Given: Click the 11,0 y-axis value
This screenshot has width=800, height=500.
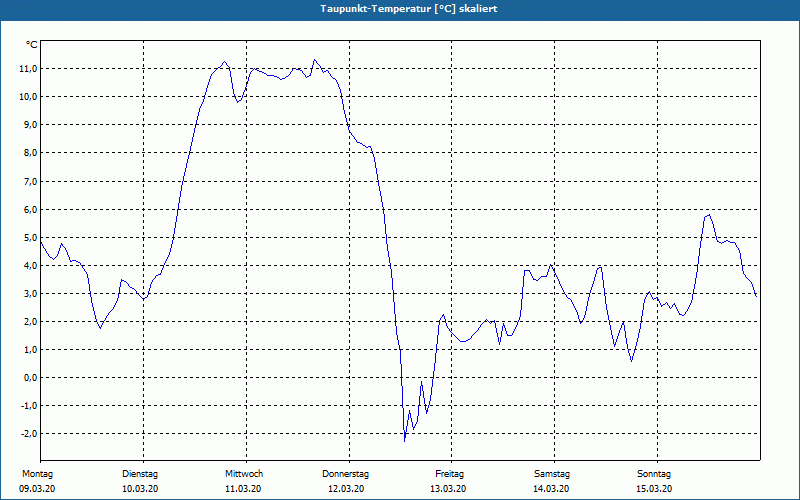Looking at the screenshot, I should [x=28, y=69].
